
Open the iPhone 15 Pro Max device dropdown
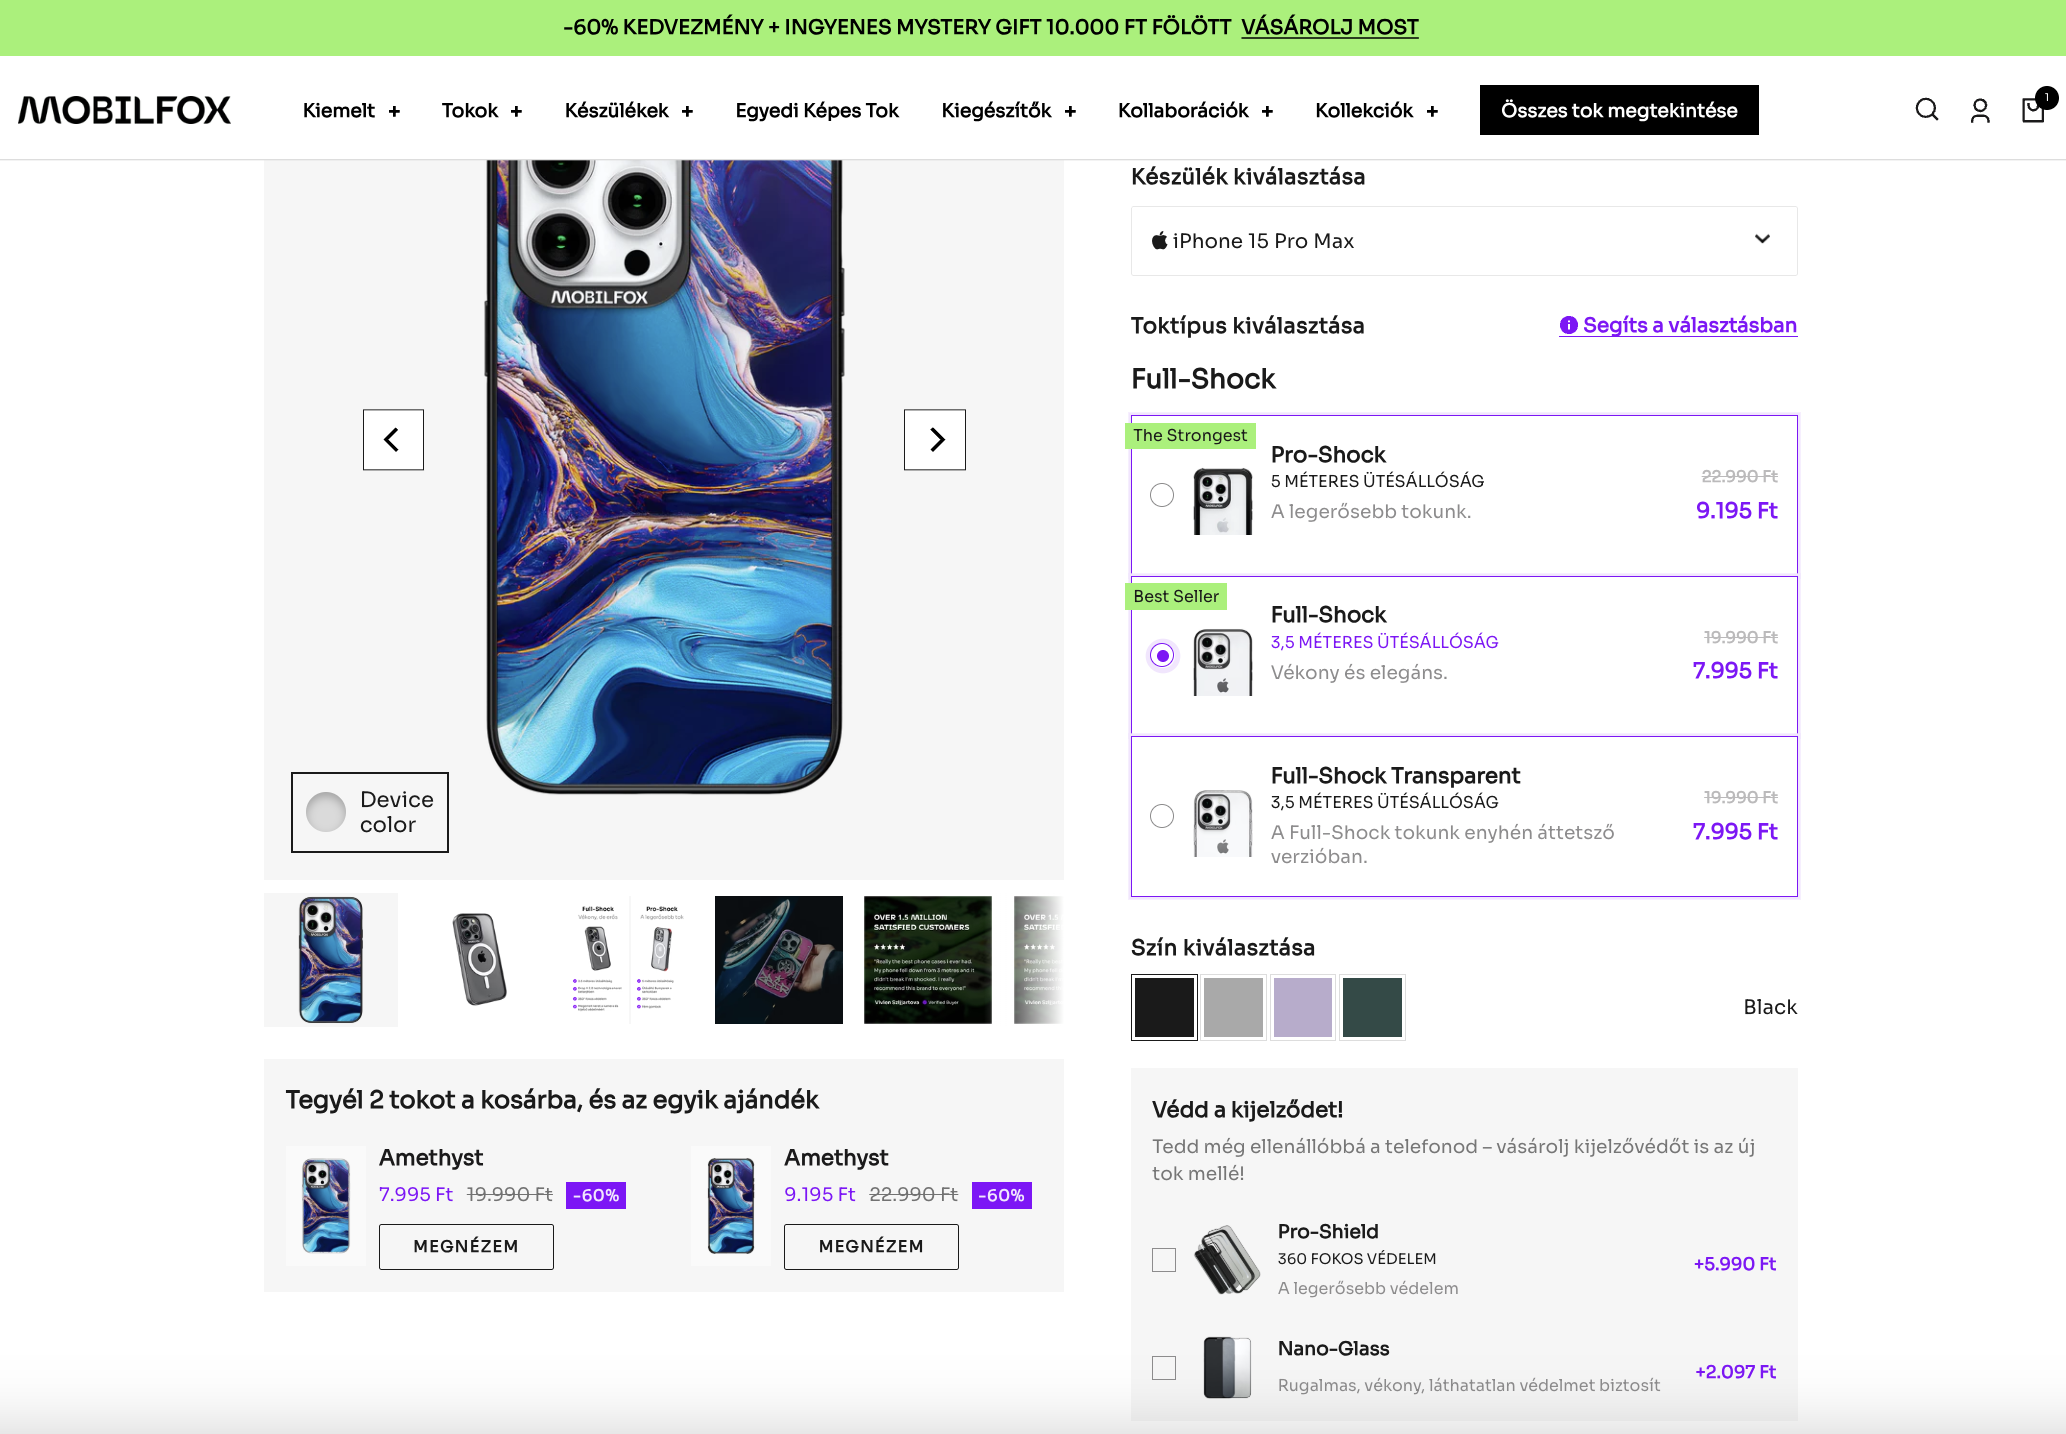pyautogui.click(x=1463, y=241)
